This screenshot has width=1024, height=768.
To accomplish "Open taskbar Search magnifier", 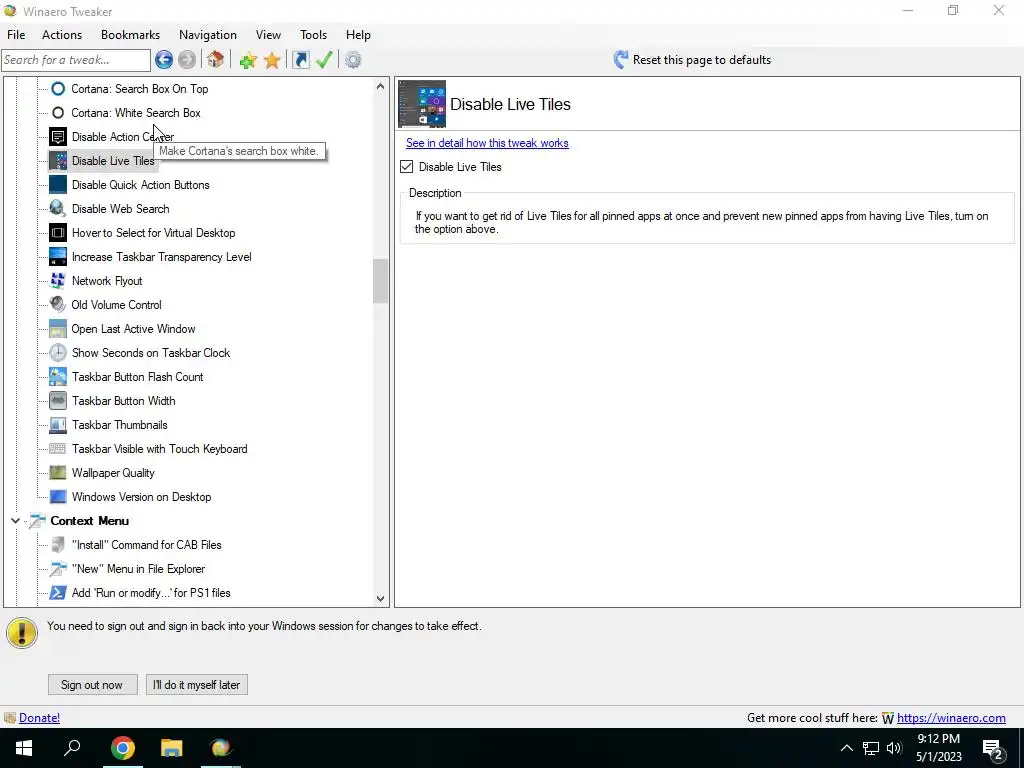I will (x=72, y=748).
